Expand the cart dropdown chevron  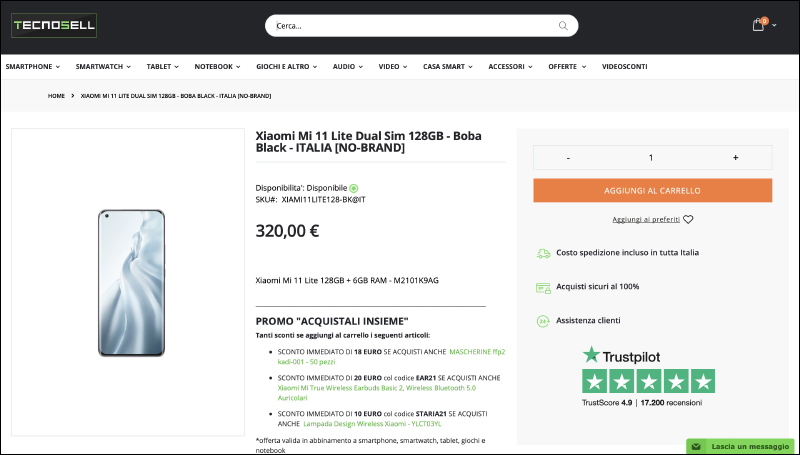coord(774,25)
